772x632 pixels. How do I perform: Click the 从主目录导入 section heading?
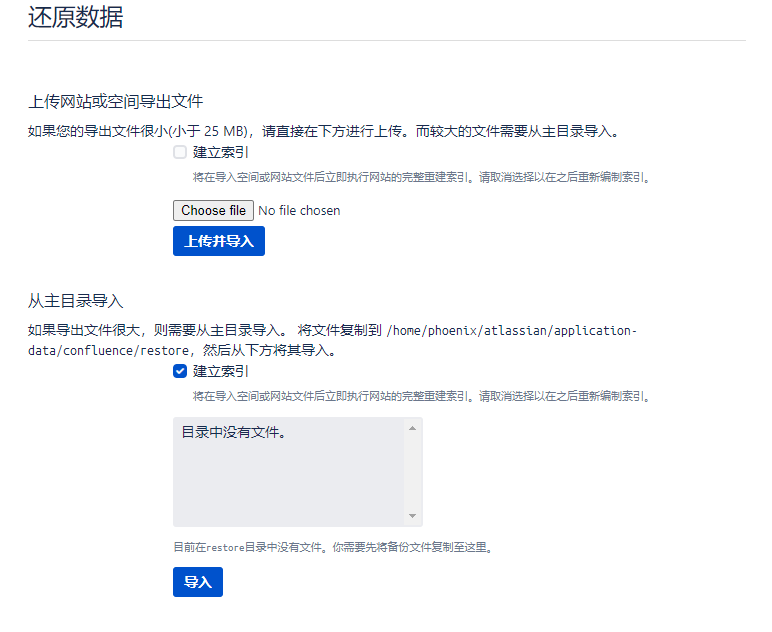click(x=76, y=300)
